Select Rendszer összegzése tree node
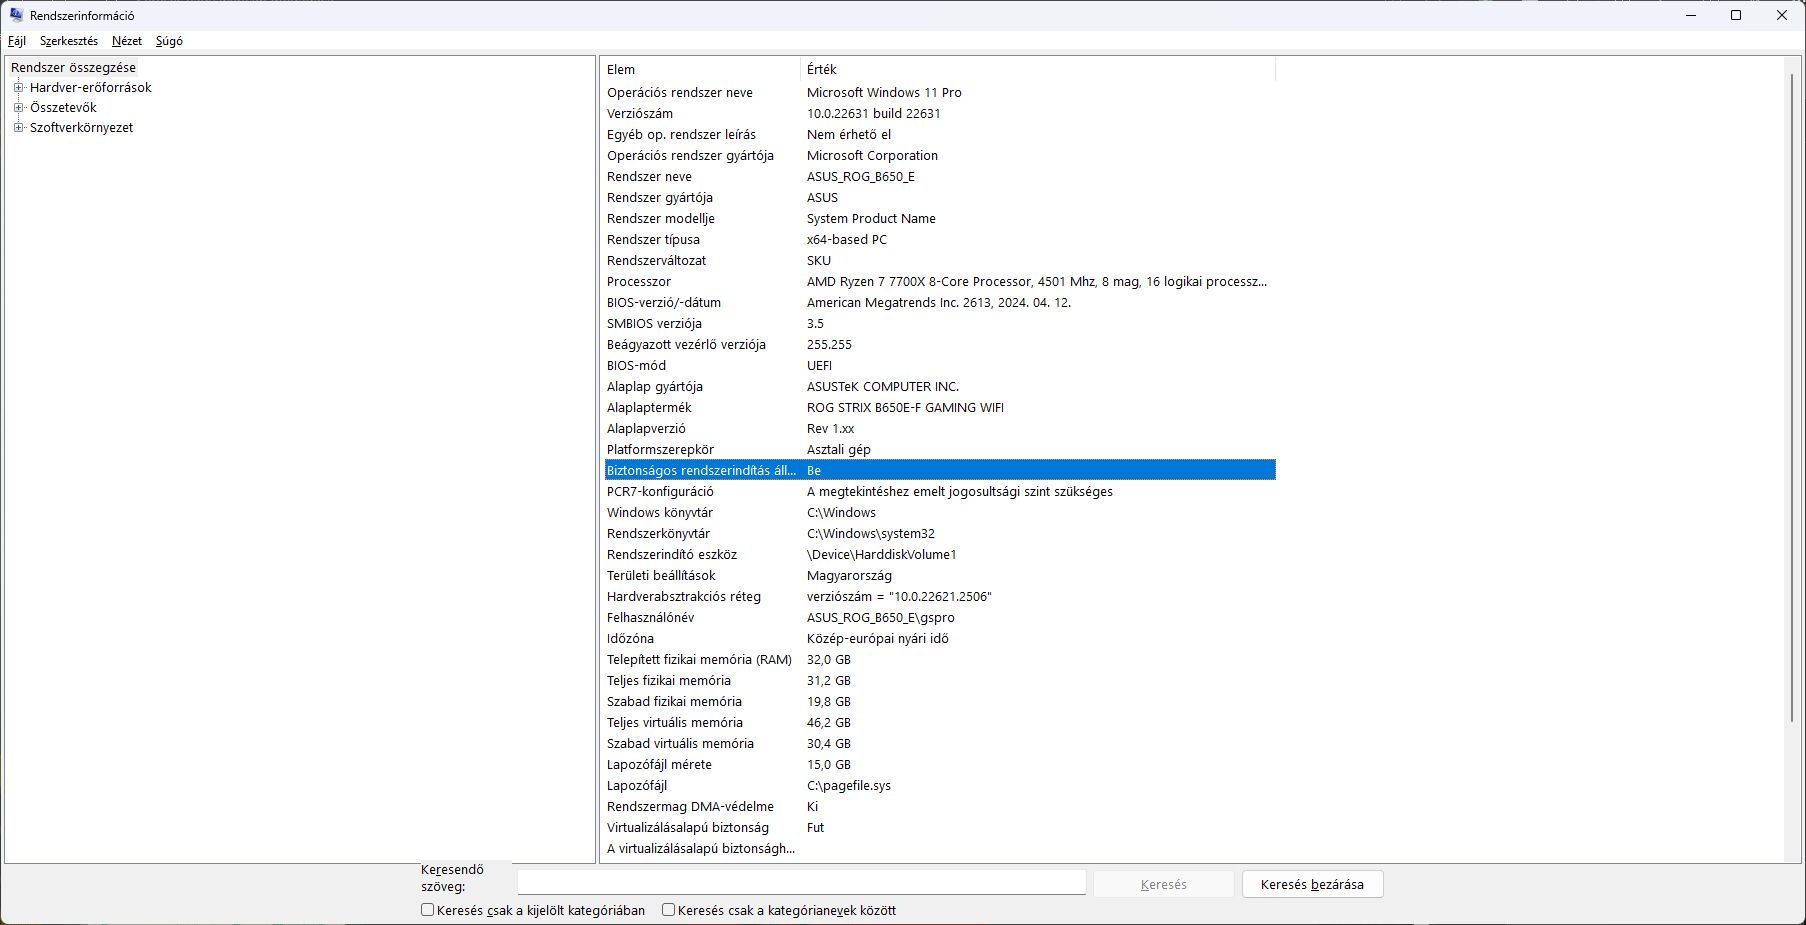Screen dimensions: 1806x925 click(x=73, y=67)
